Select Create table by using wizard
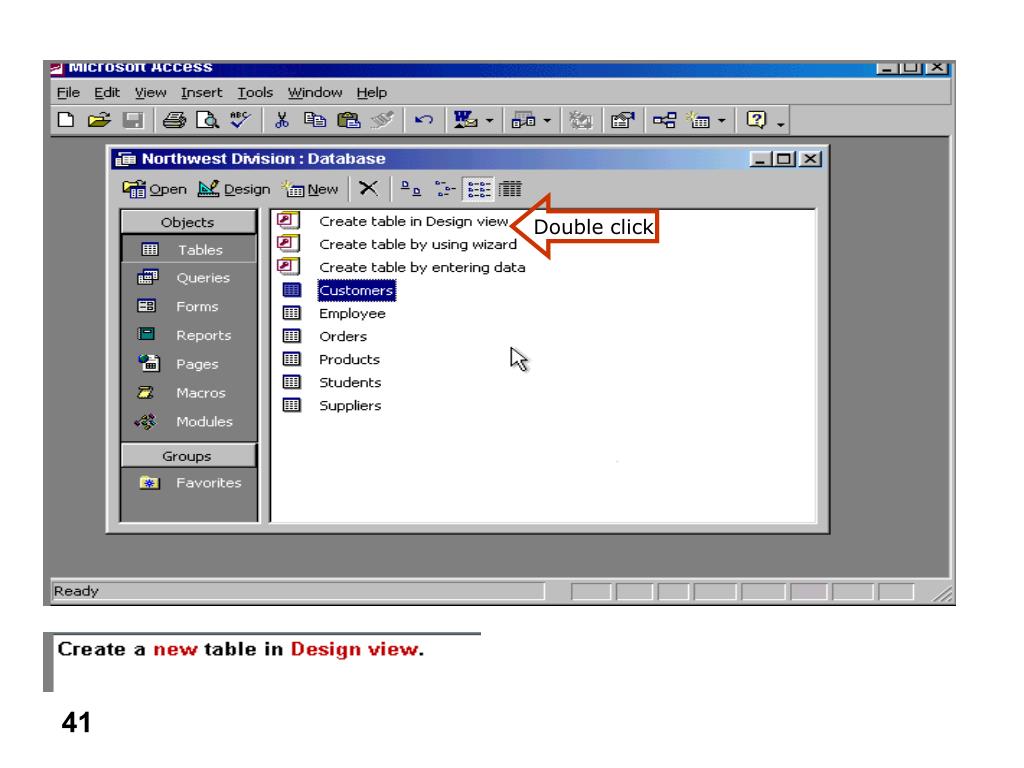This screenshot has height=768, width=1024. tap(418, 244)
